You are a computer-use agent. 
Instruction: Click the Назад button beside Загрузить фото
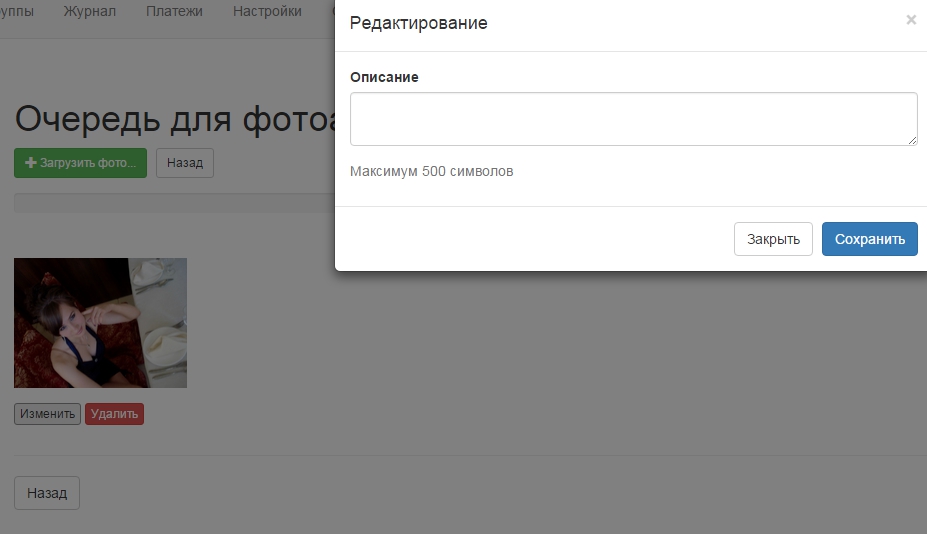click(x=185, y=163)
